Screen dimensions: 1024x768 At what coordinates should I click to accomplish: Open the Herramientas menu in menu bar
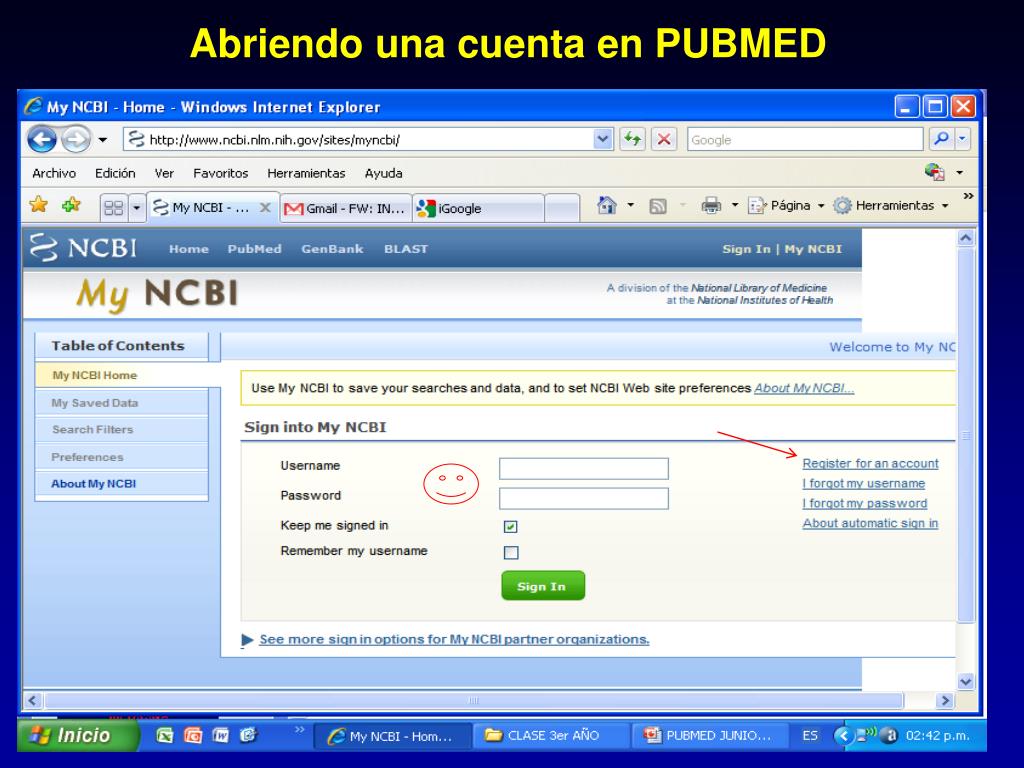point(306,173)
